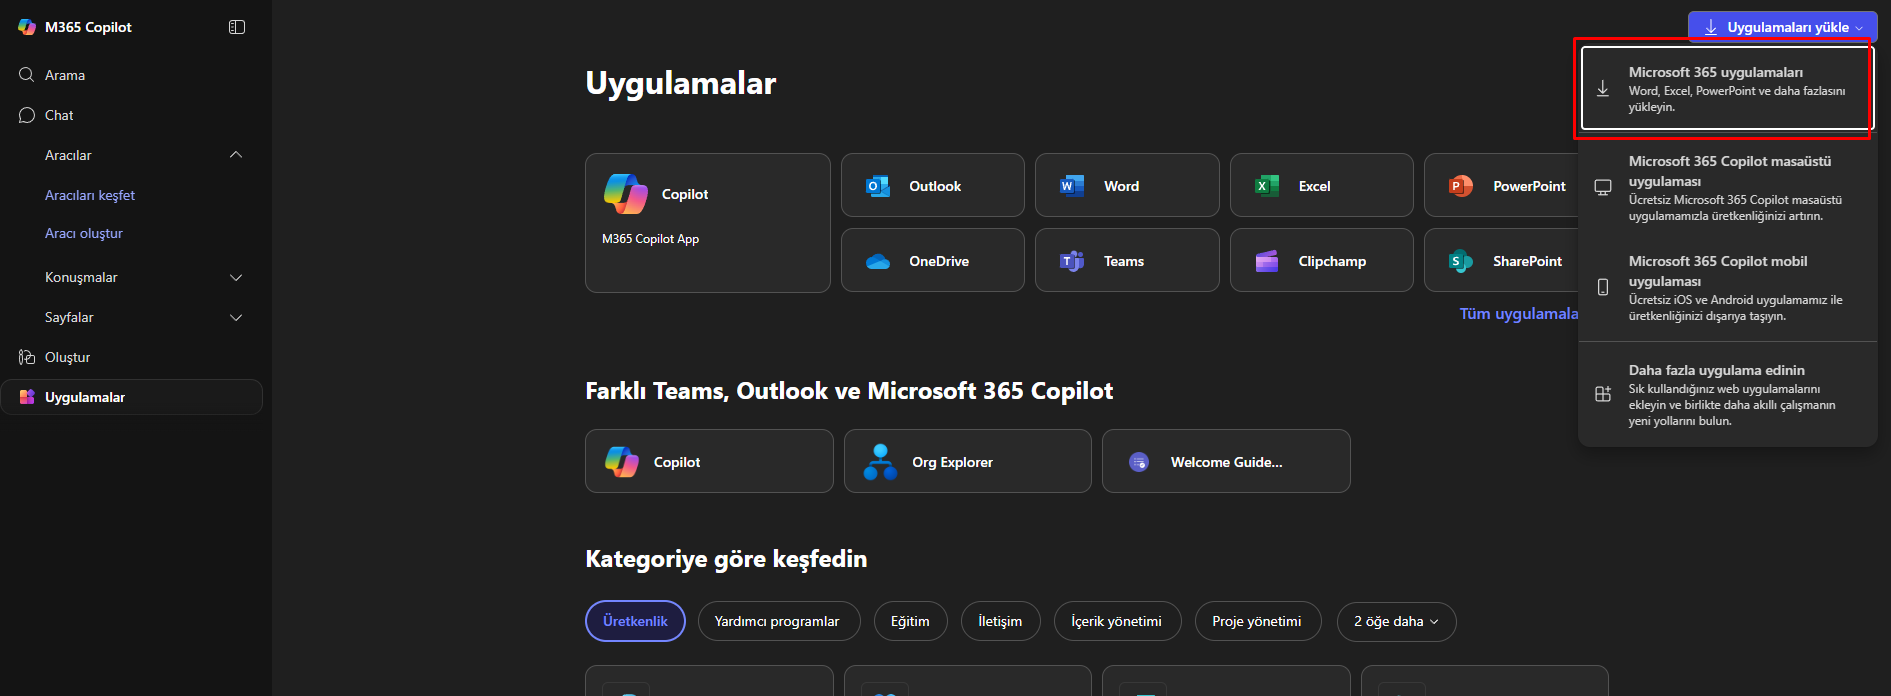This screenshot has height=696, width=1891.
Task: Collapse the sidebar with the panel toggle icon
Action: 237,27
